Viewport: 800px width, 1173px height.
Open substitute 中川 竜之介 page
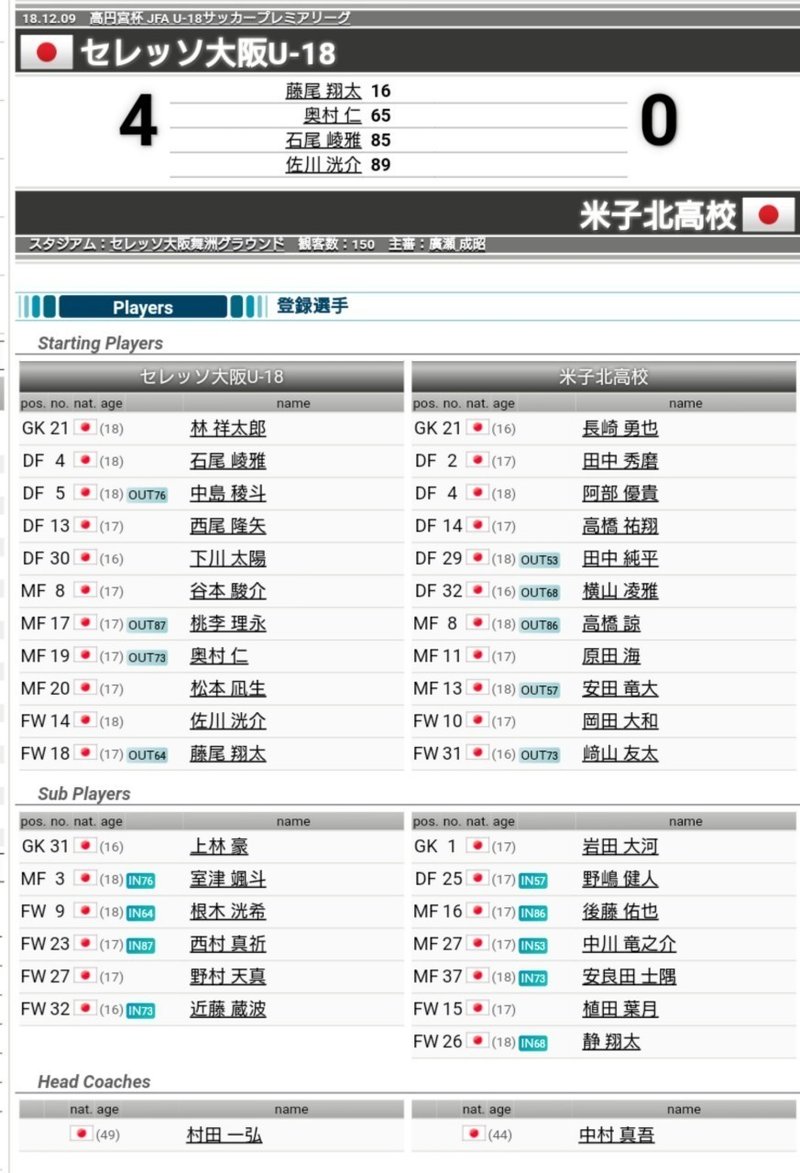coord(629,944)
